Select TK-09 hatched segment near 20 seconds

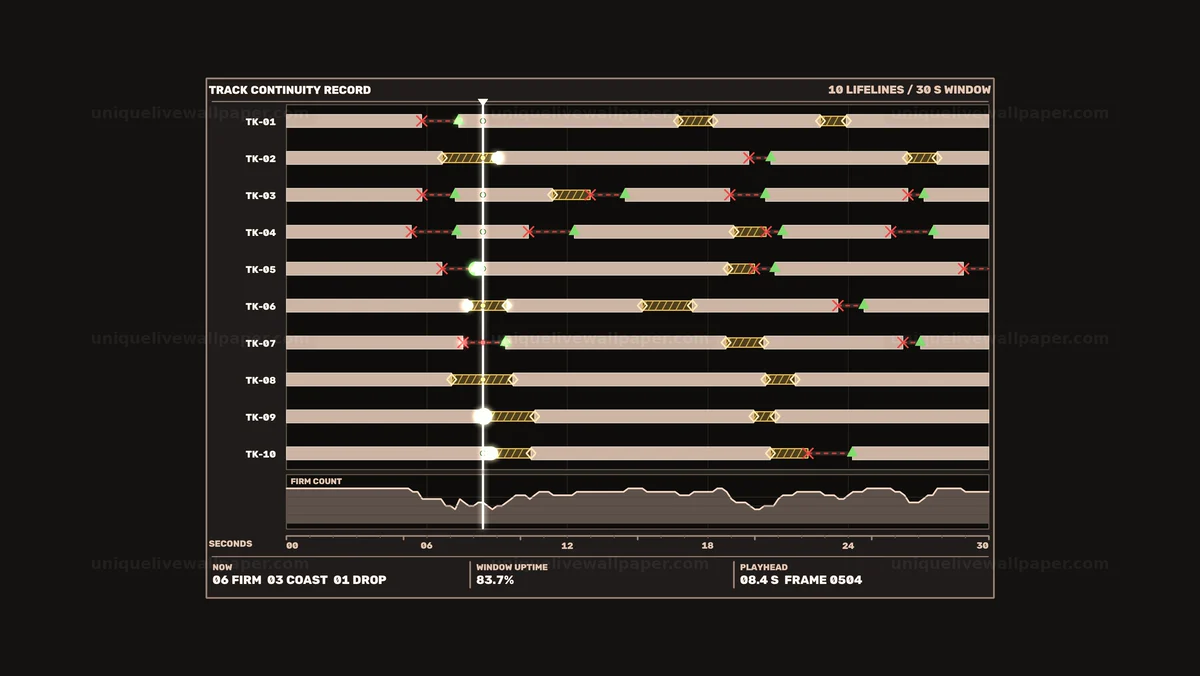[763, 417]
